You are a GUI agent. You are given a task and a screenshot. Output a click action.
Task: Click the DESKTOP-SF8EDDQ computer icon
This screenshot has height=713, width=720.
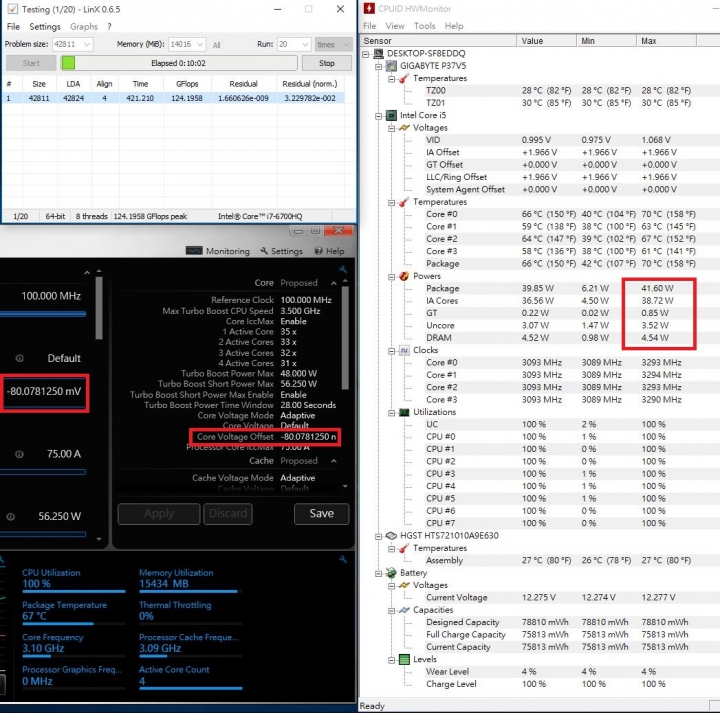378,54
